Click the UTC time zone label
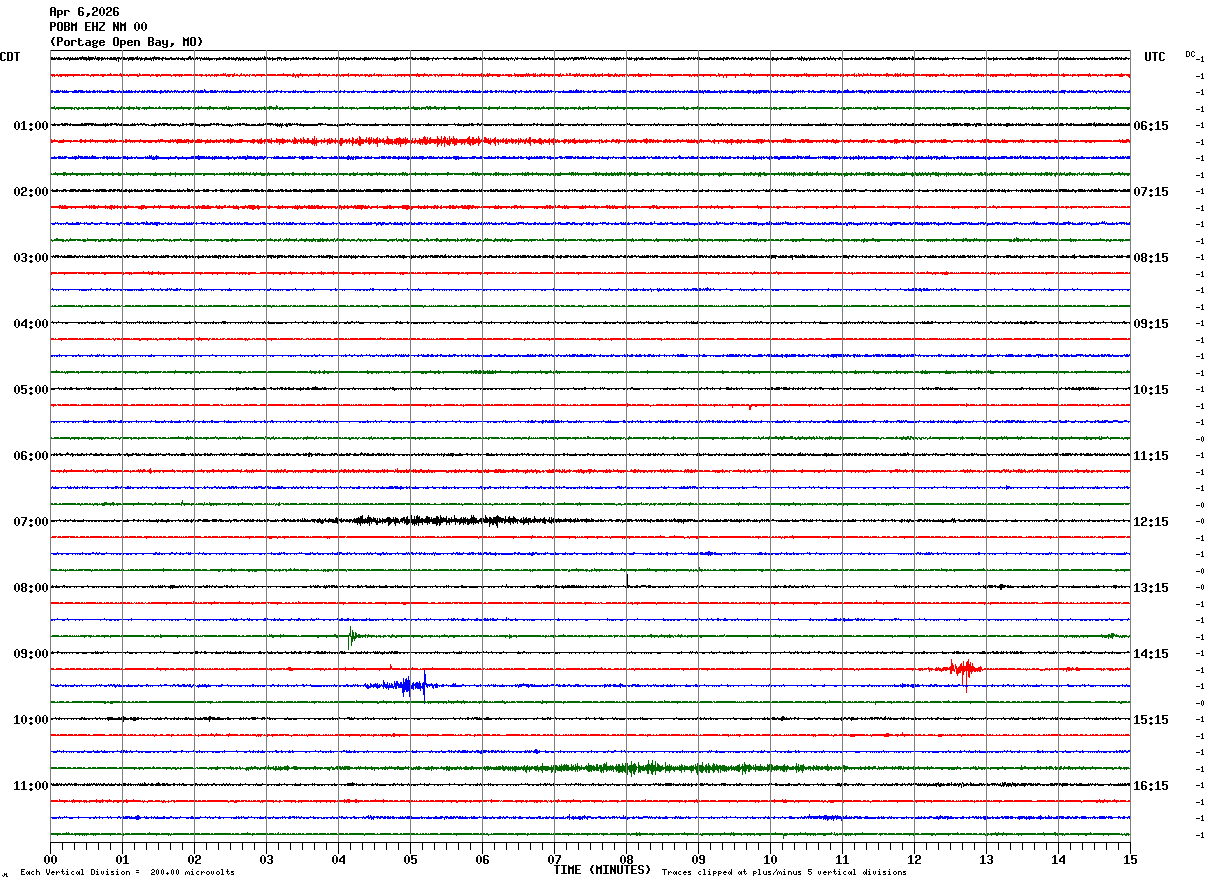The image size is (1210, 886). point(1155,57)
